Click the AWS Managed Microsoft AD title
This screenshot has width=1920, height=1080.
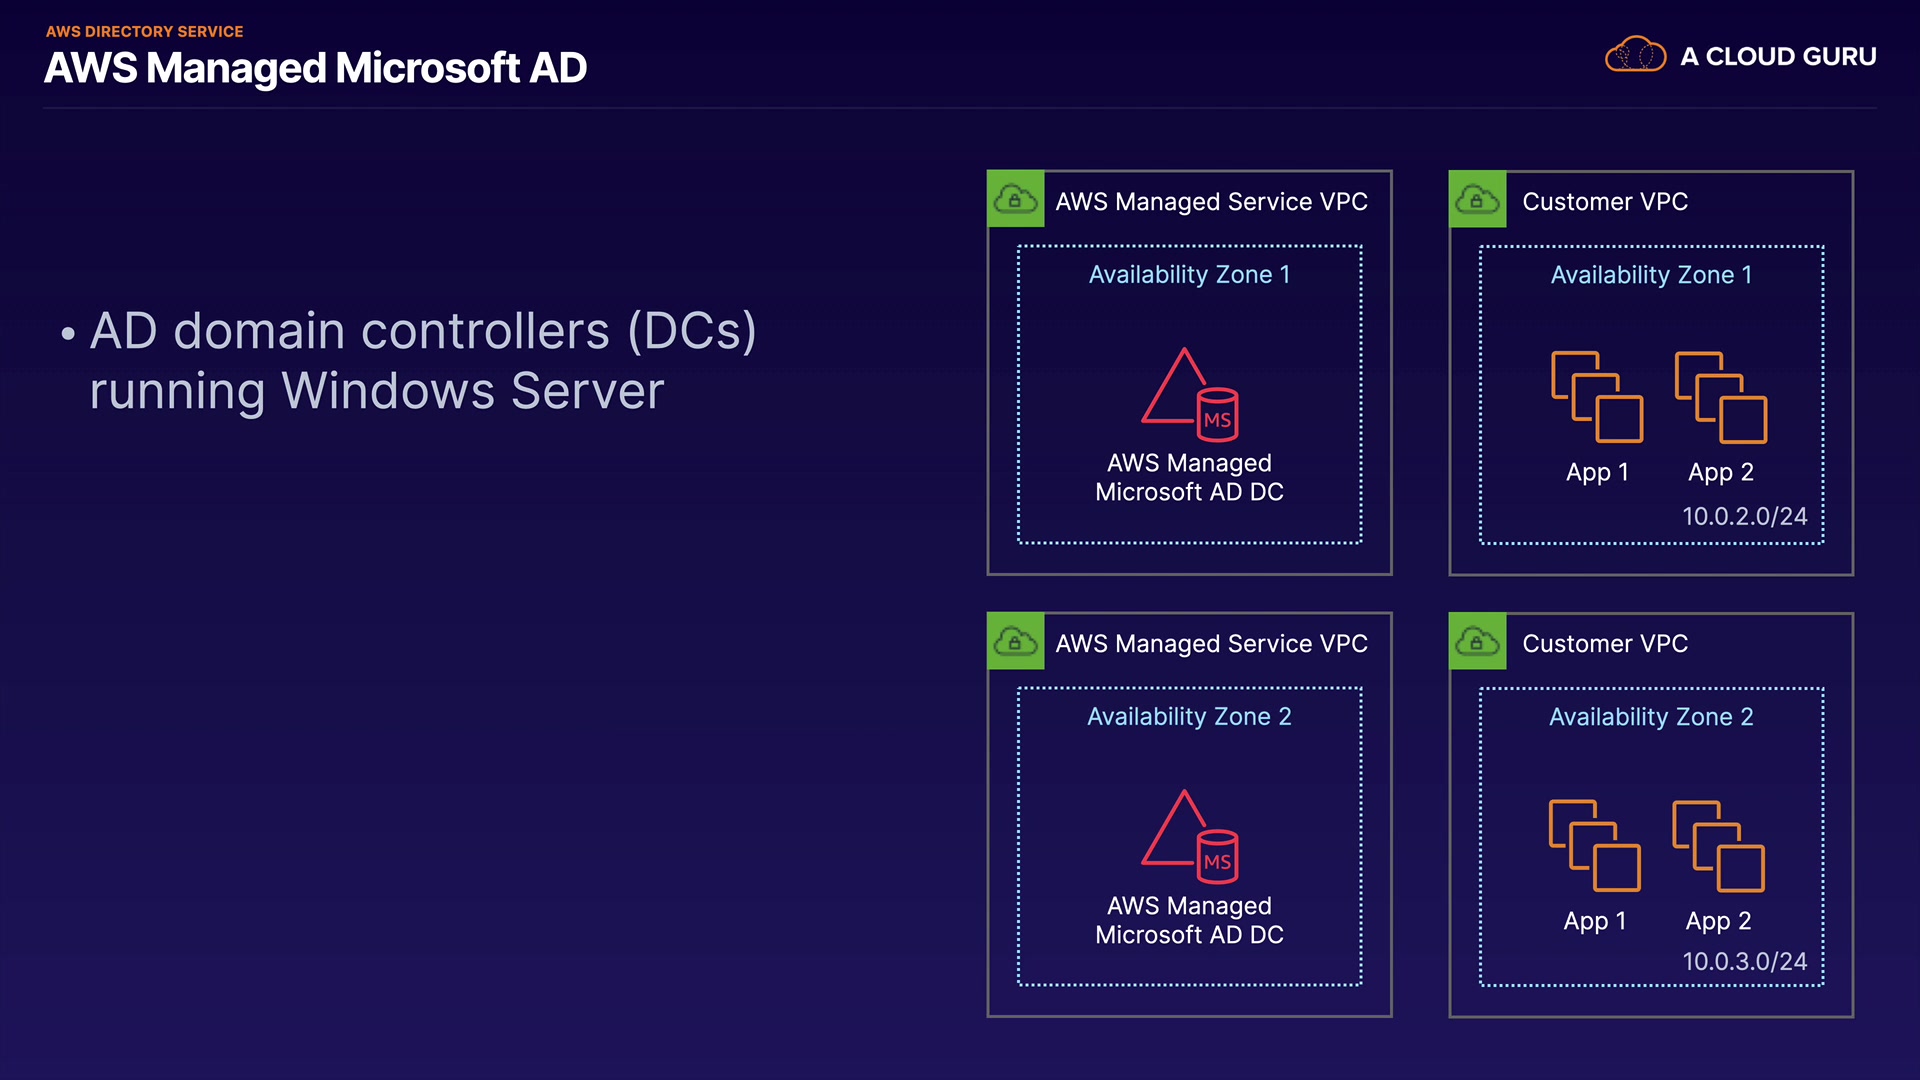315,68
